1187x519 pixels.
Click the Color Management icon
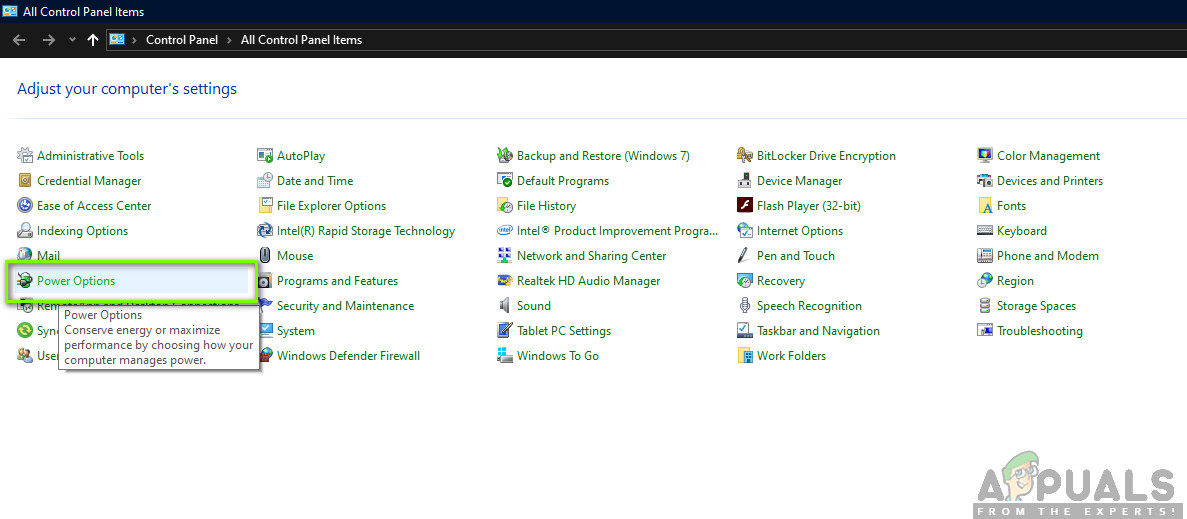click(x=985, y=156)
